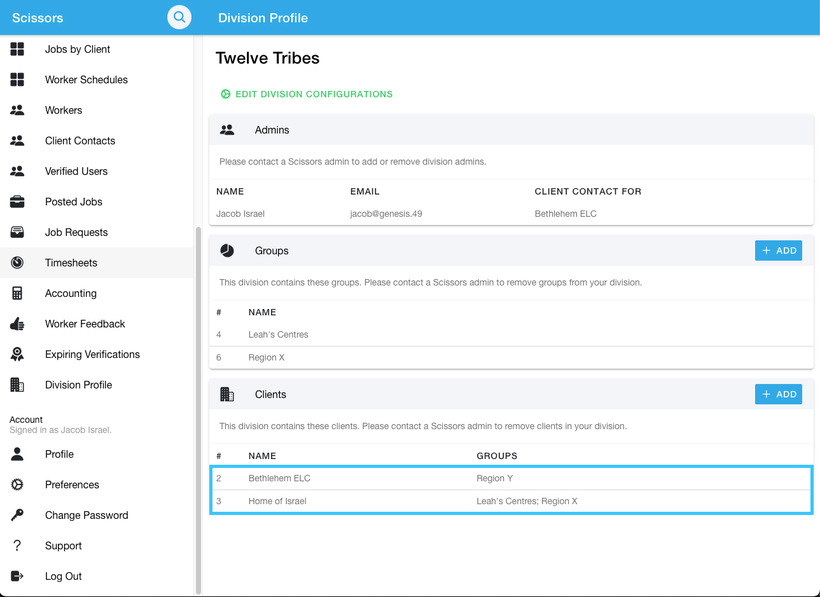
Task: Click the Support question mark icon
Action: [17, 545]
